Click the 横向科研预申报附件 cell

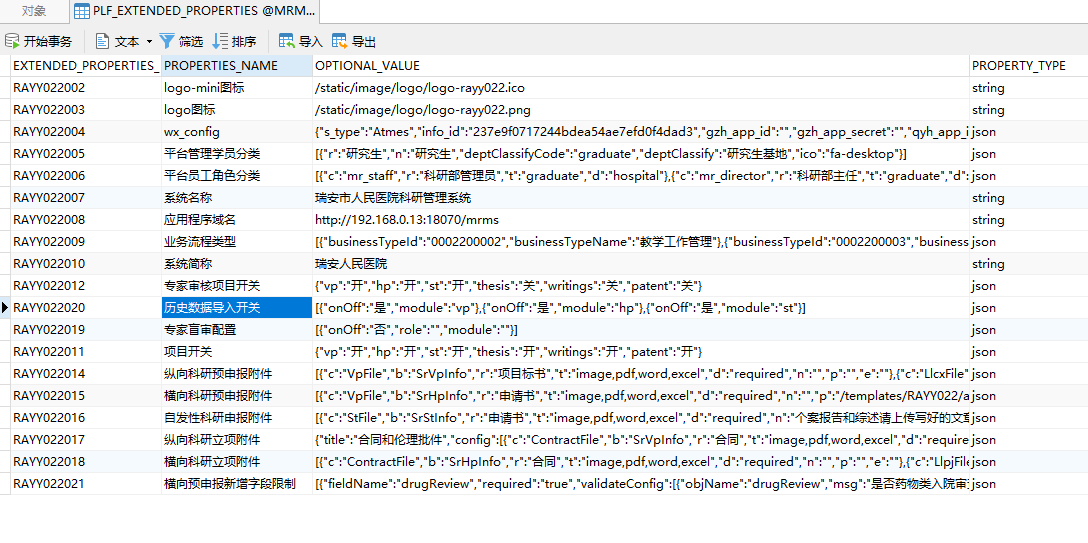pos(237,396)
